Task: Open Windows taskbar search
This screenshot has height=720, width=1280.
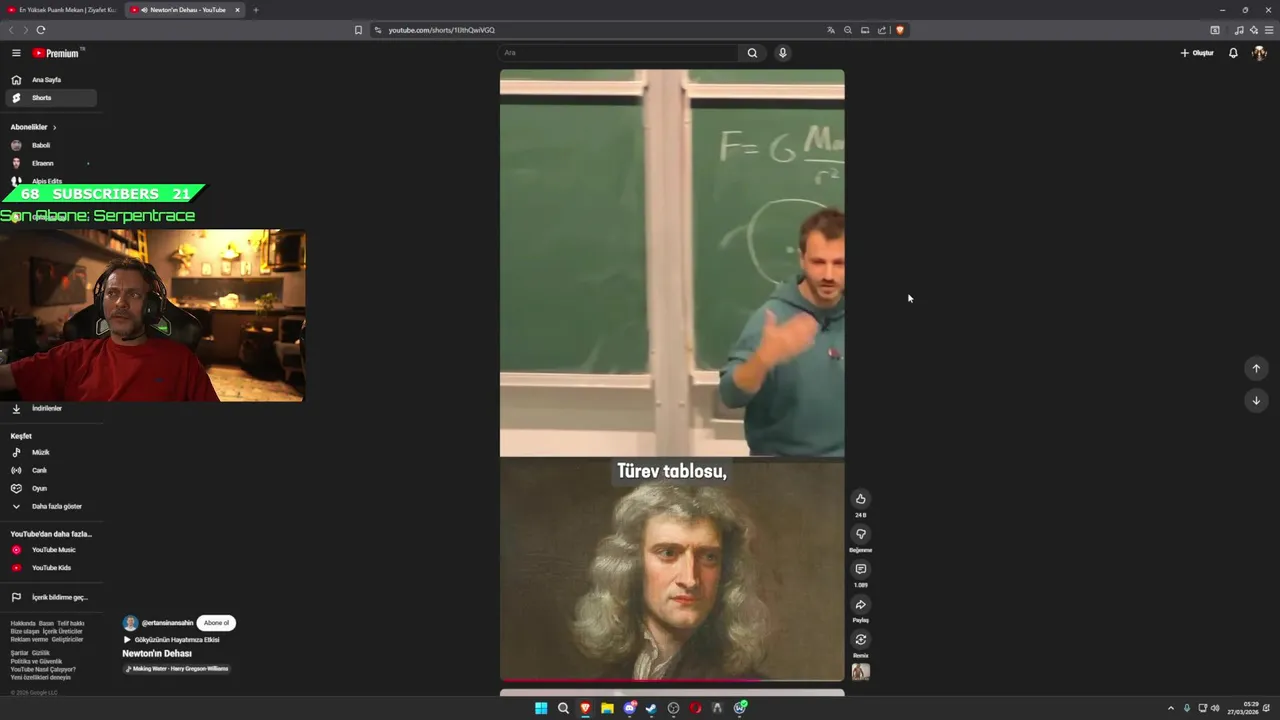Action: pyautogui.click(x=563, y=708)
